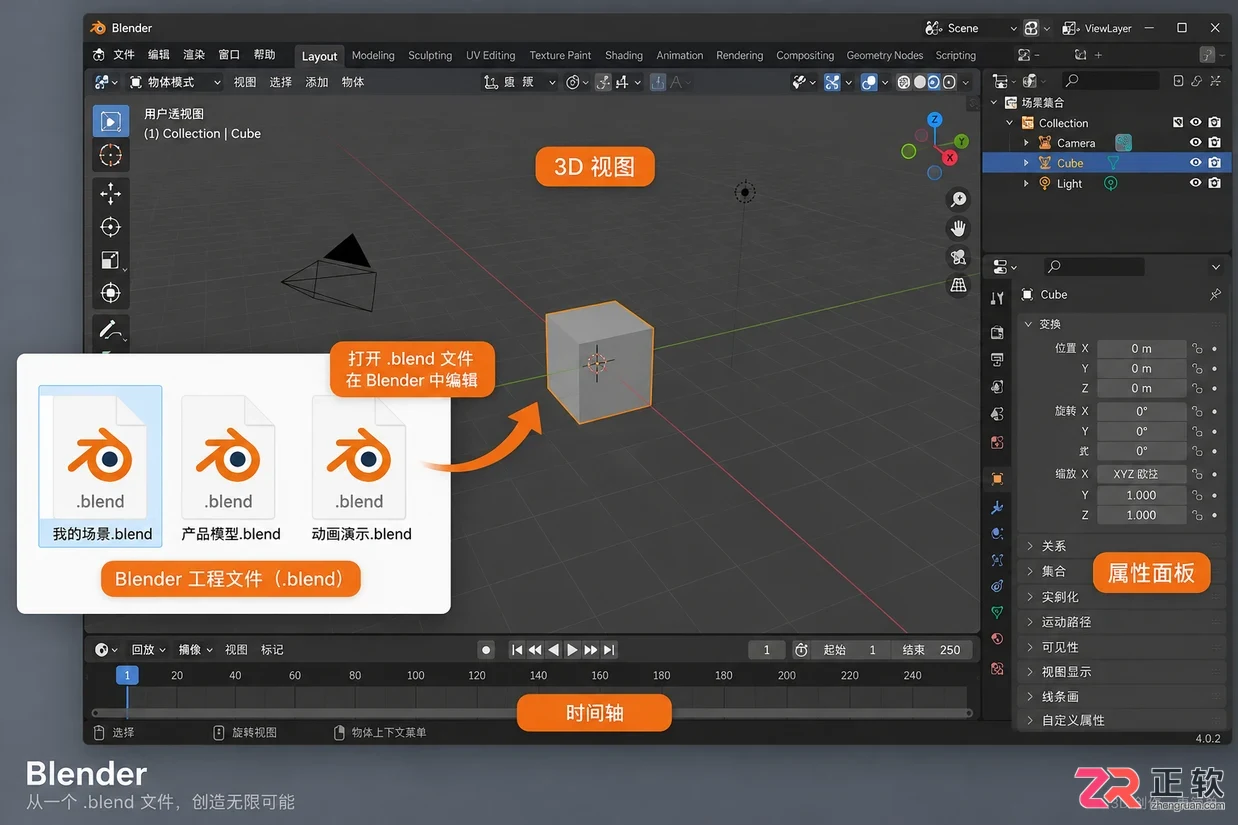The height and width of the screenshot is (825, 1238).
Task: Select the Annotate pencil tool
Action: (111, 330)
